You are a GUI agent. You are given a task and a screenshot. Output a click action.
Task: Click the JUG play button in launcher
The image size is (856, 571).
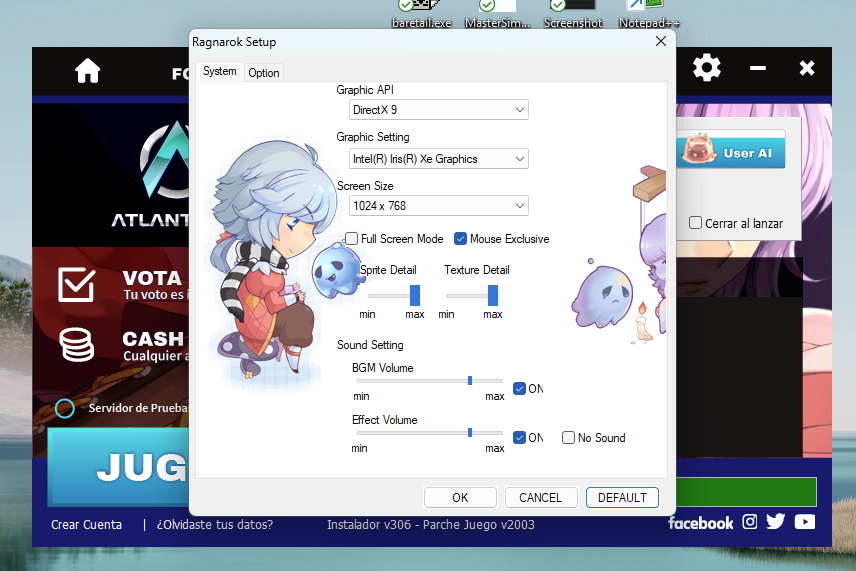click(118, 467)
